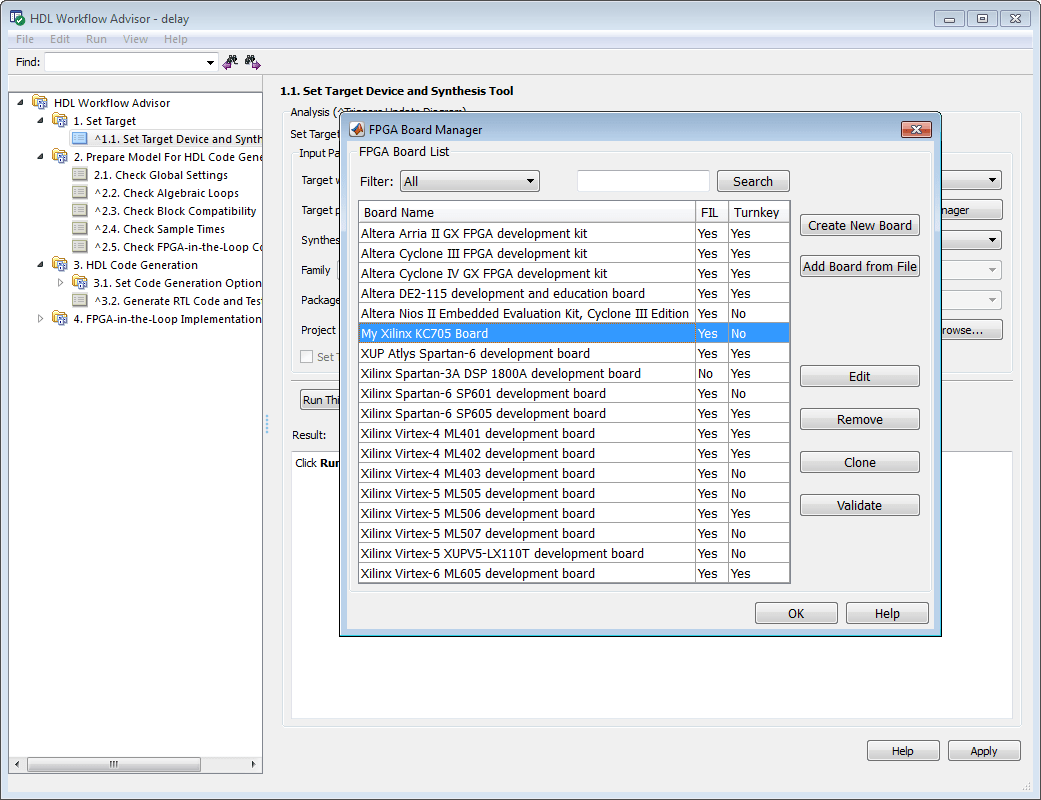Select Xilinx Virtex-6 ML605 development board row
Viewport: 1041px width, 800px height.
(574, 574)
